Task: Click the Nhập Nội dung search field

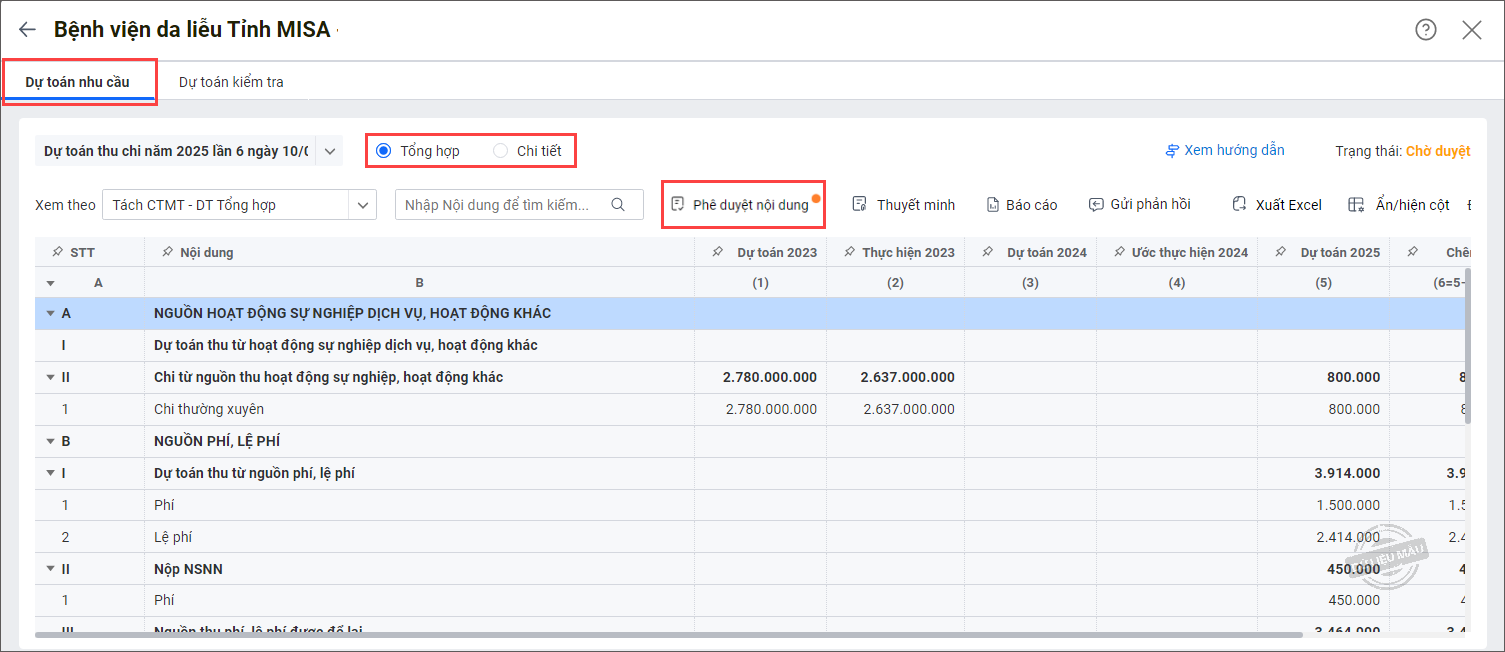Action: point(500,205)
